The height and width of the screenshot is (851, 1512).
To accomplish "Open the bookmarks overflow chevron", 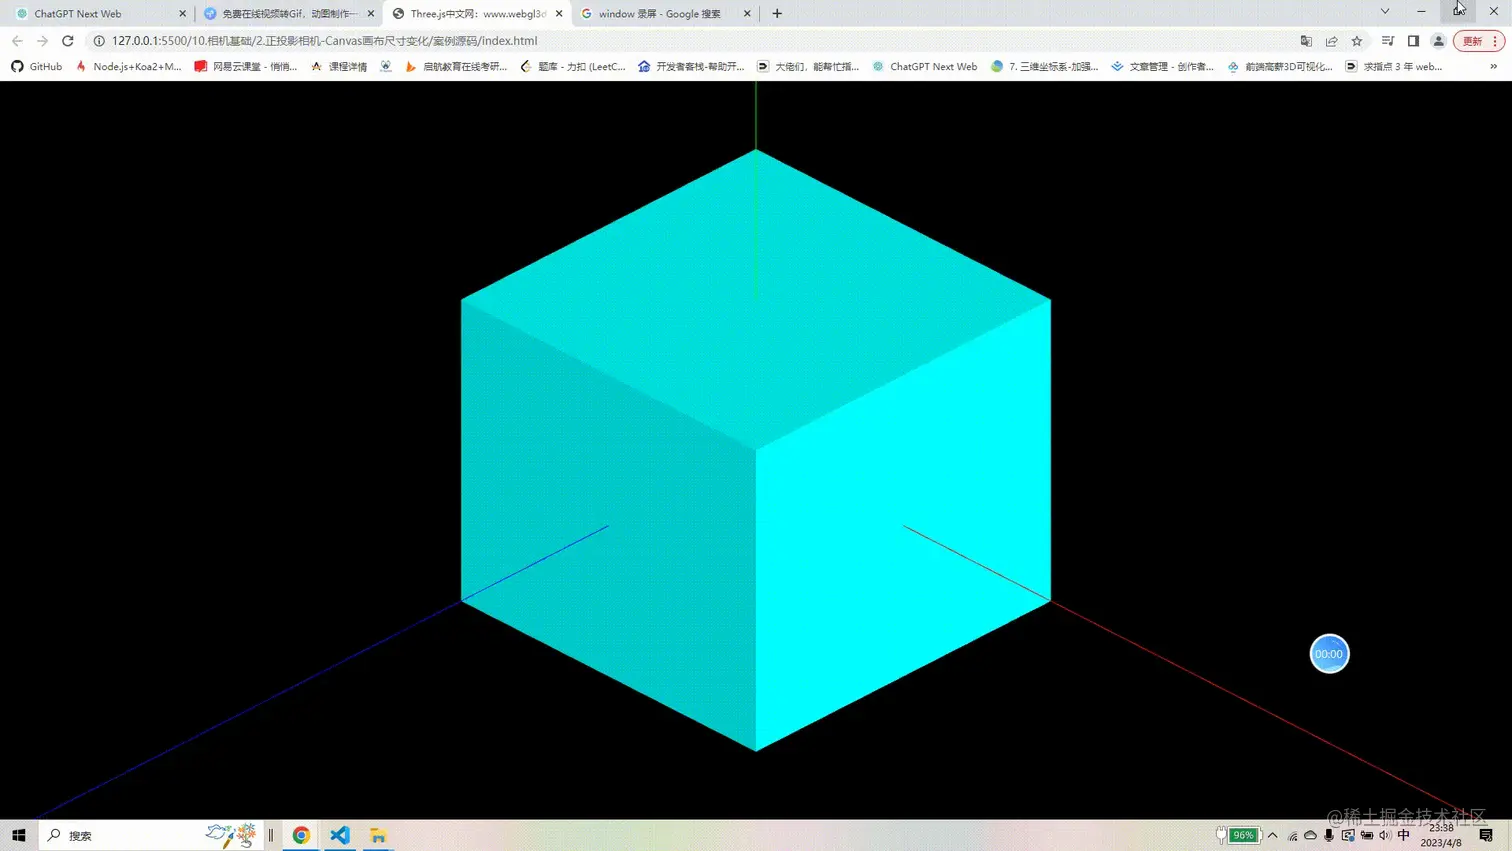I will (1493, 67).
